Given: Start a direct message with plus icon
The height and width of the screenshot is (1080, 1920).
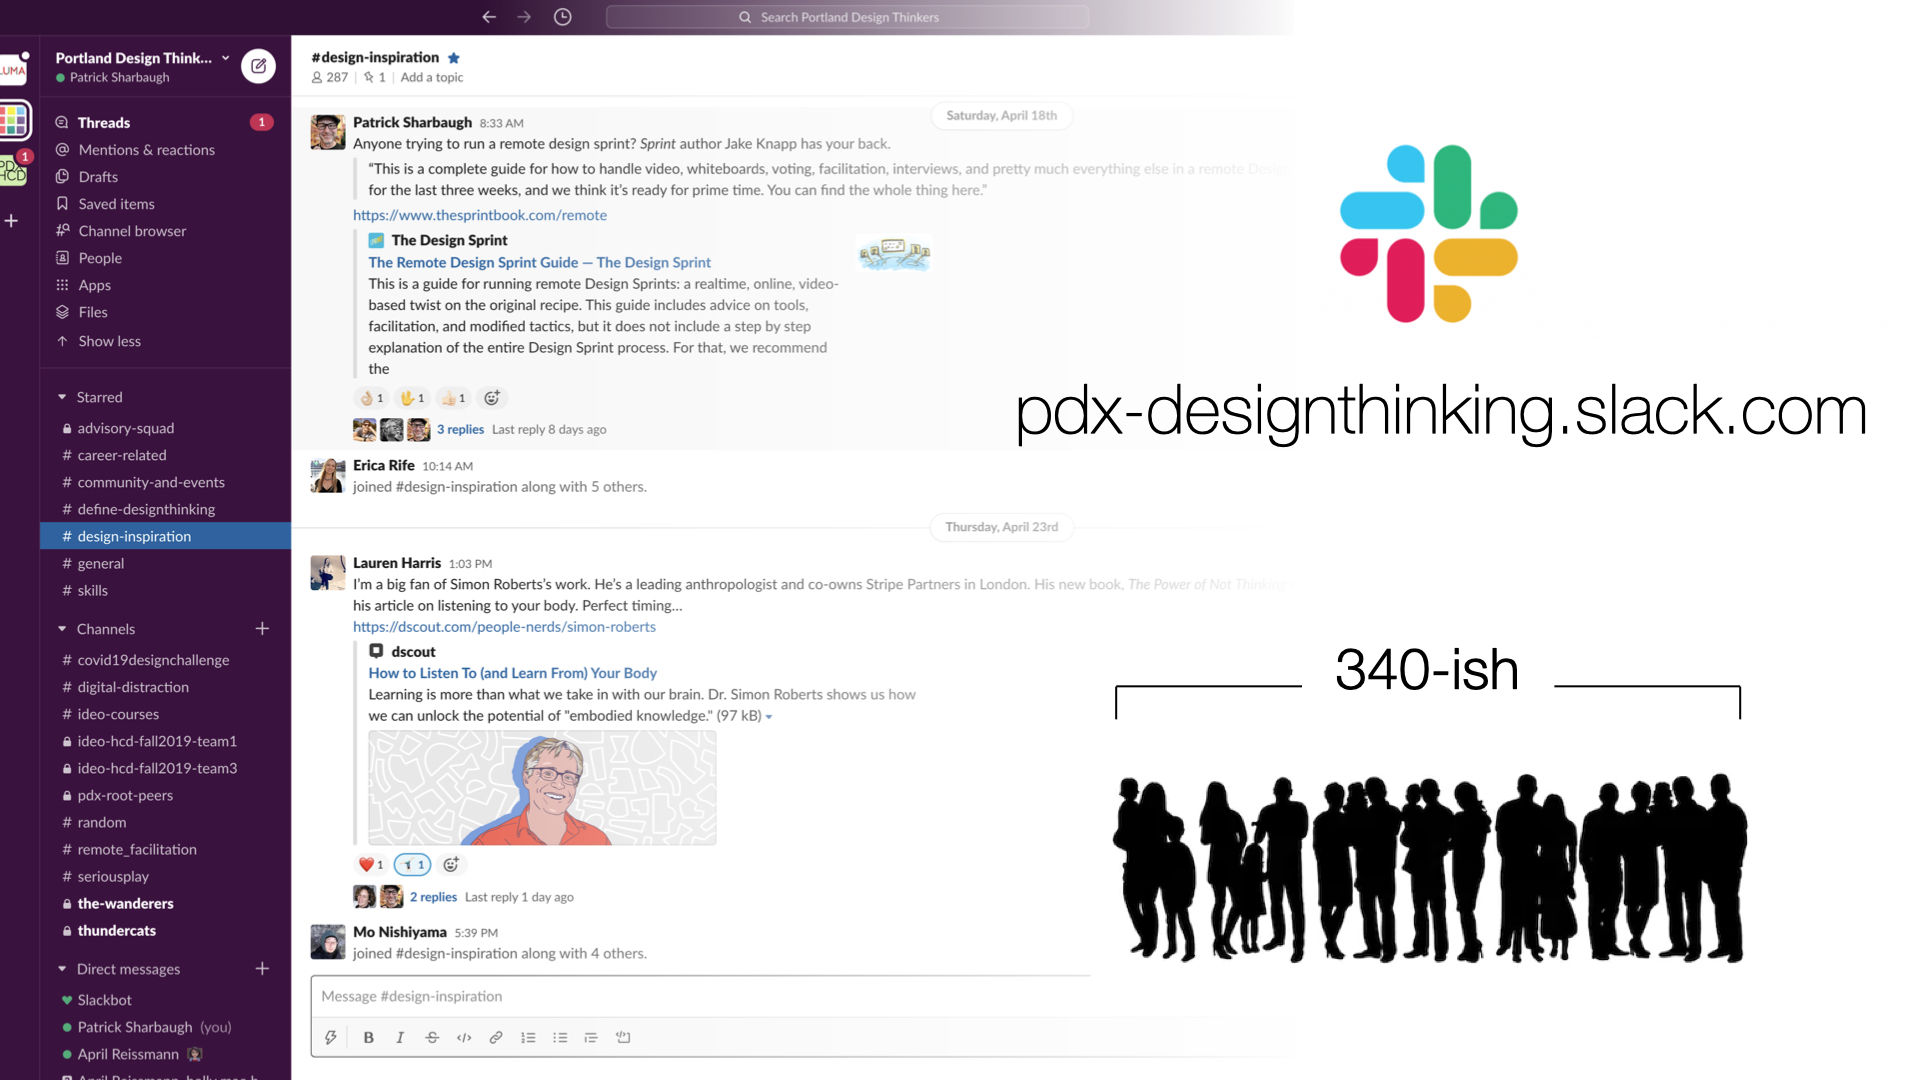Looking at the screenshot, I should (x=262, y=969).
